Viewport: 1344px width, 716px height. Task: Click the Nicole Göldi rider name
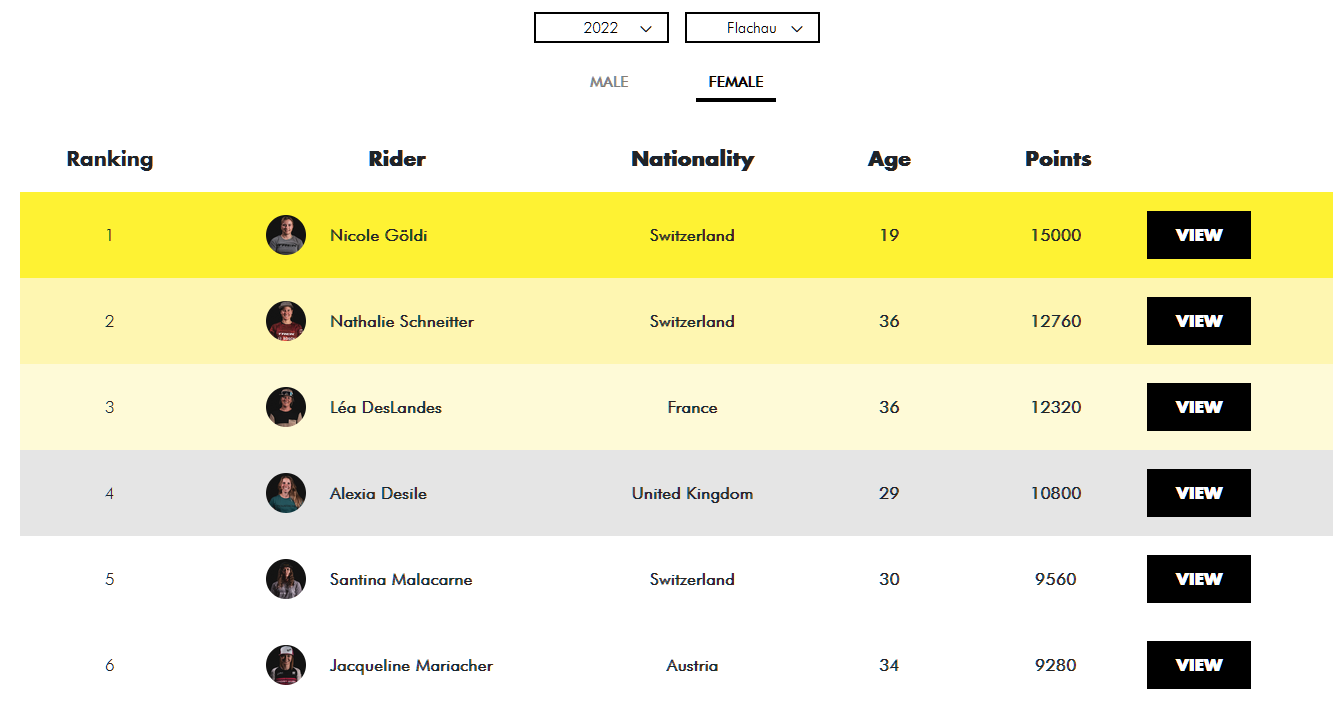click(x=379, y=236)
